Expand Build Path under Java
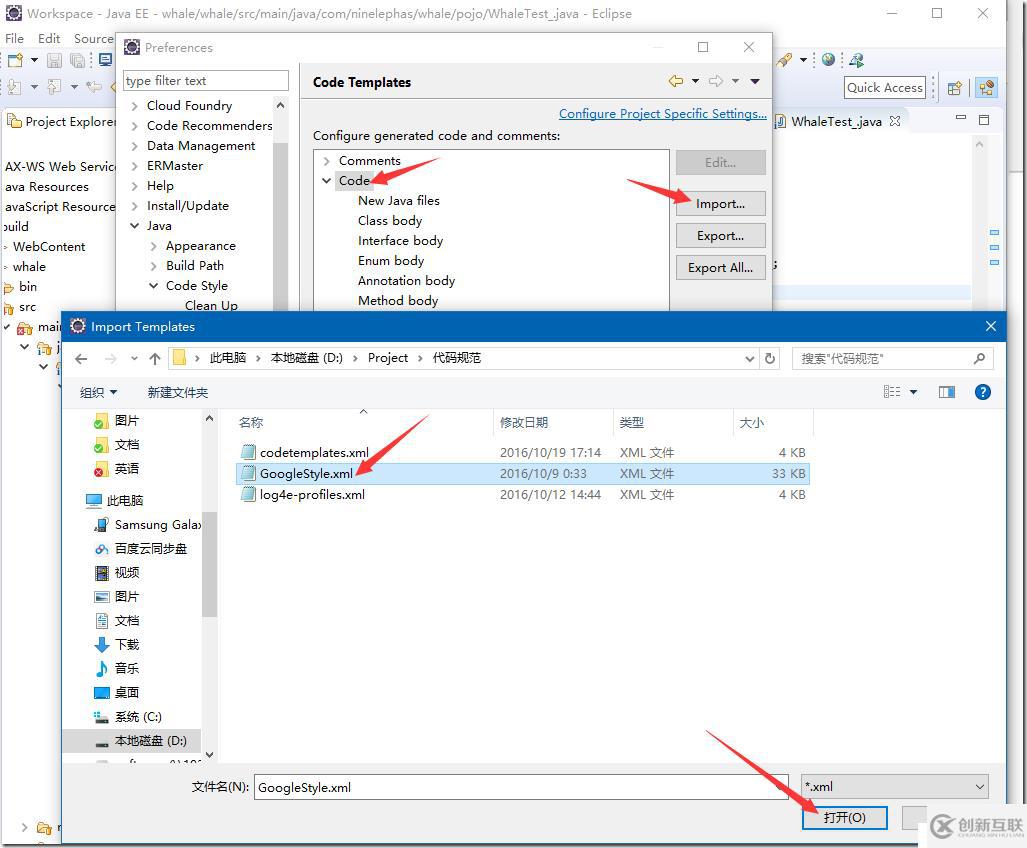Viewport: 1027px width, 848px height. pyautogui.click(x=153, y=266)
